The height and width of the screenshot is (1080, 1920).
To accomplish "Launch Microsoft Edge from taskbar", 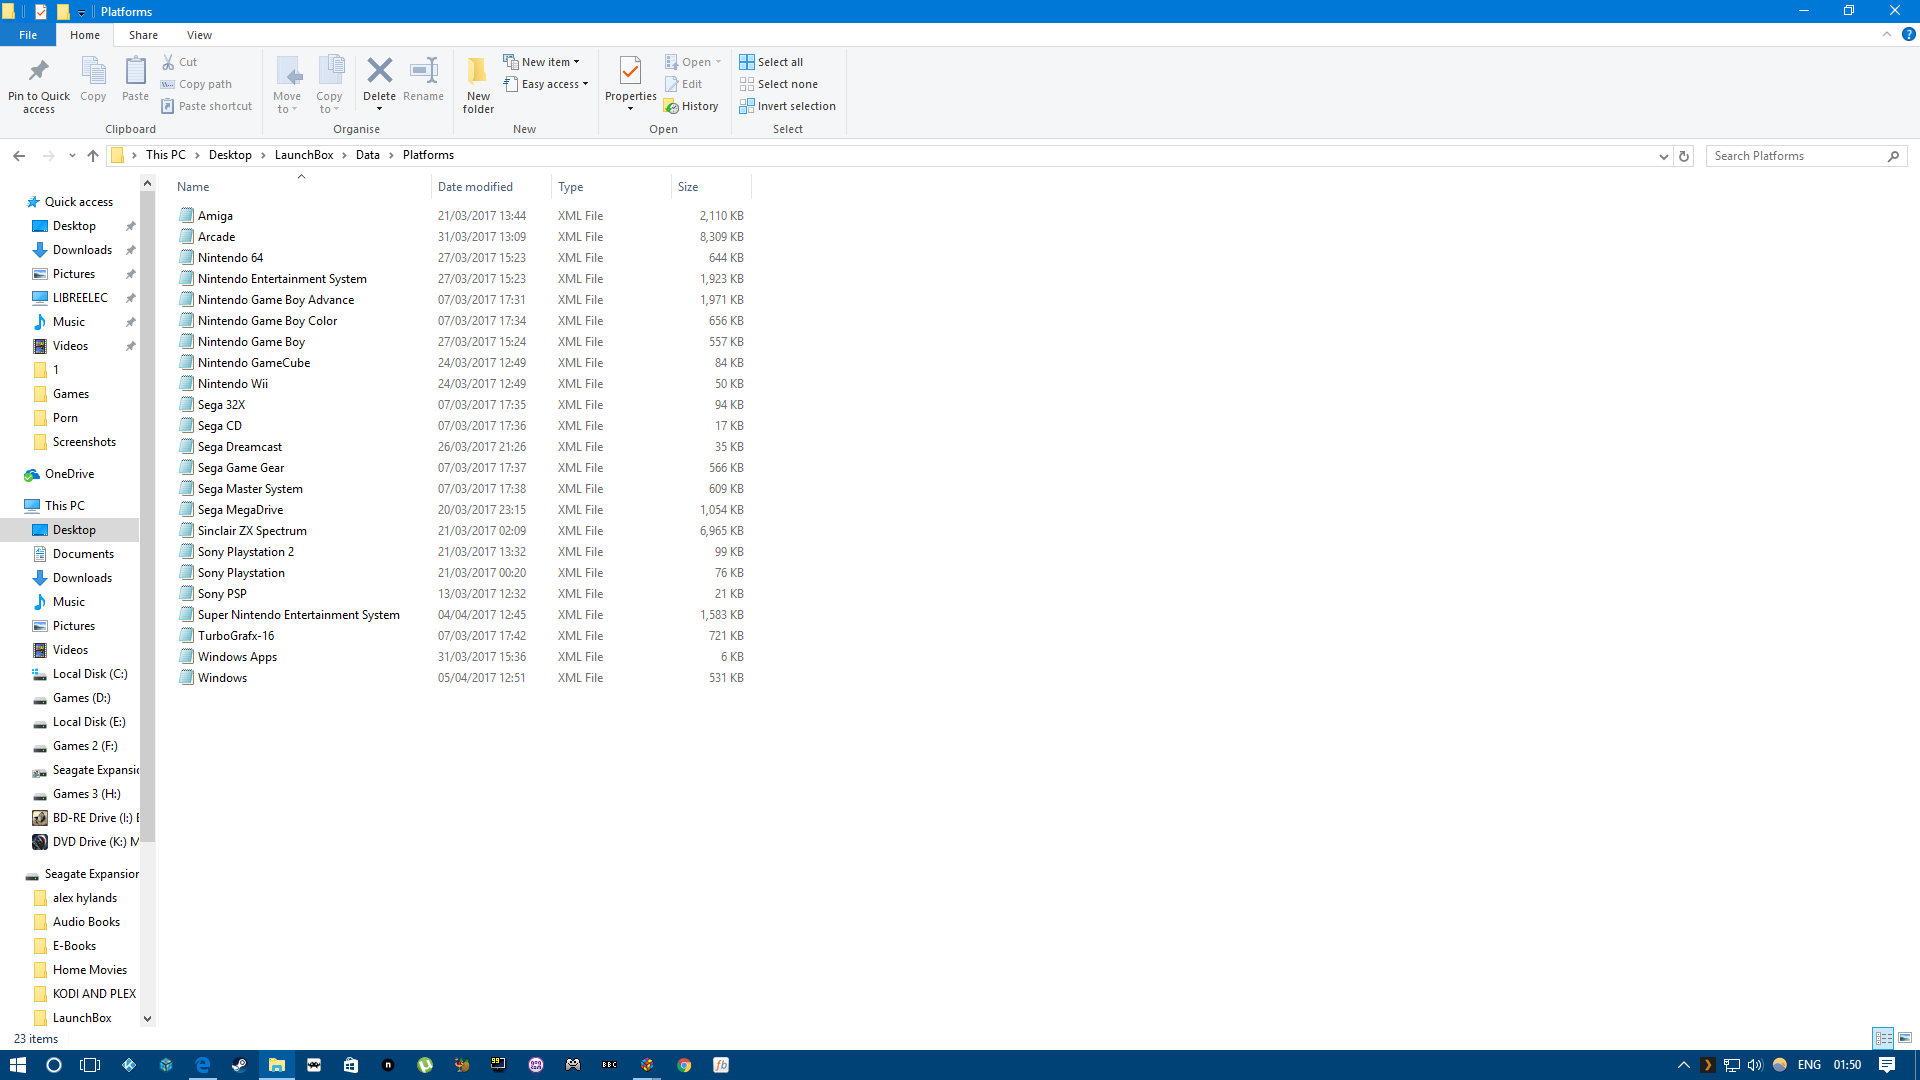I will point(203,1065).
